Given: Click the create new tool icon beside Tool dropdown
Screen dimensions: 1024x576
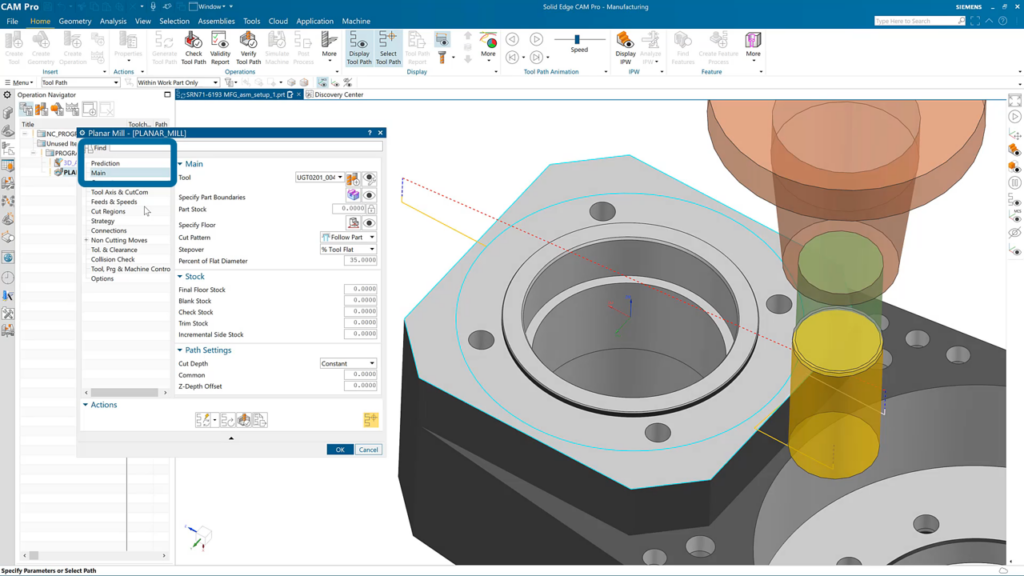Looking at the screenshot, I should coord(353,178).
